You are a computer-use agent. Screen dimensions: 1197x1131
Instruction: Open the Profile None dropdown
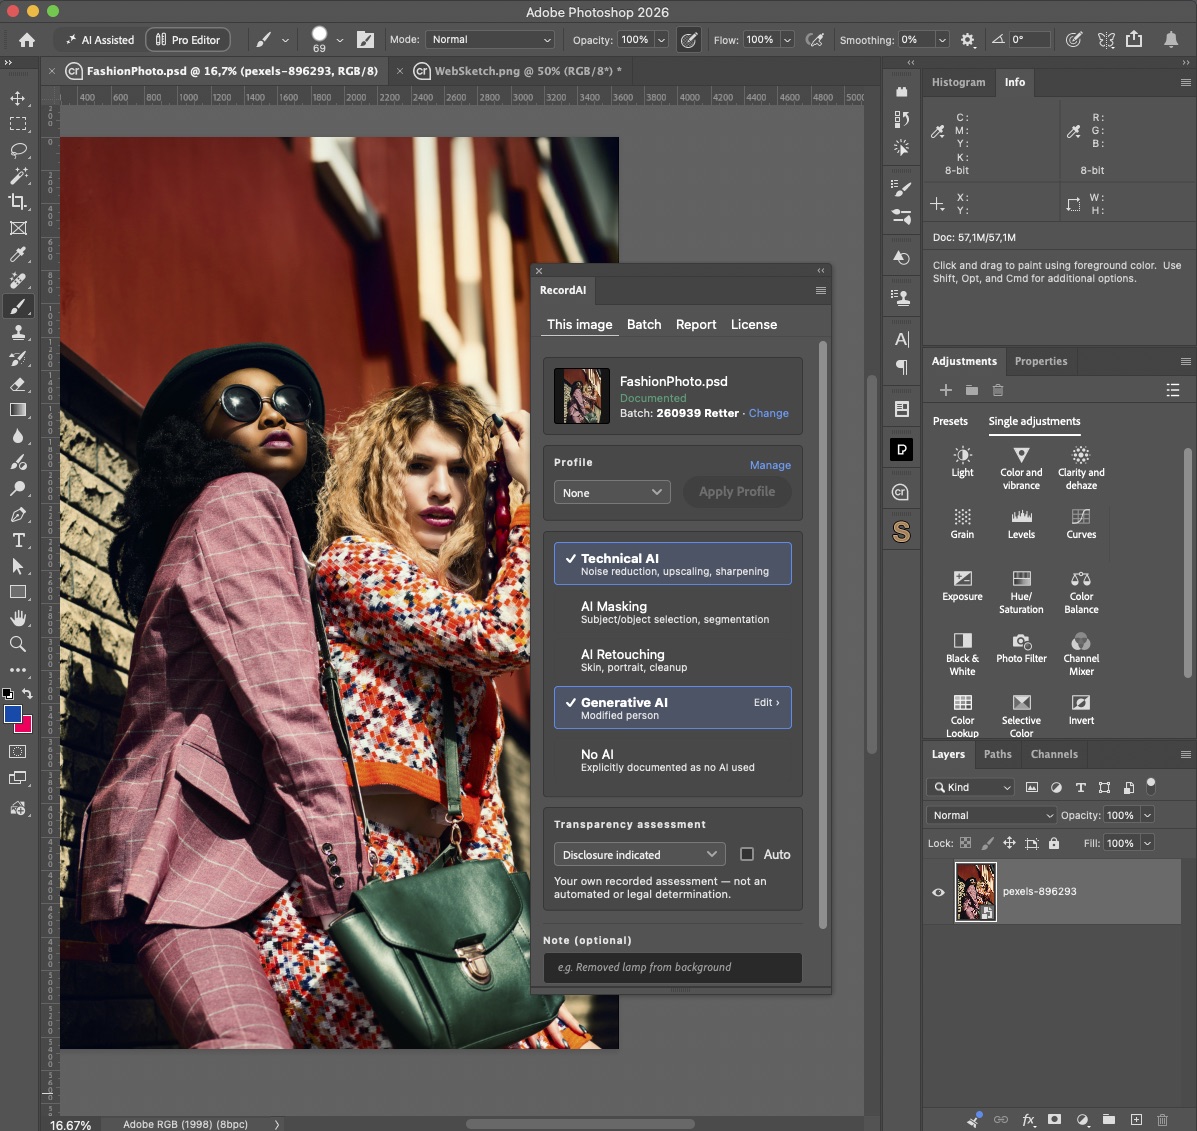coord(612,492)
